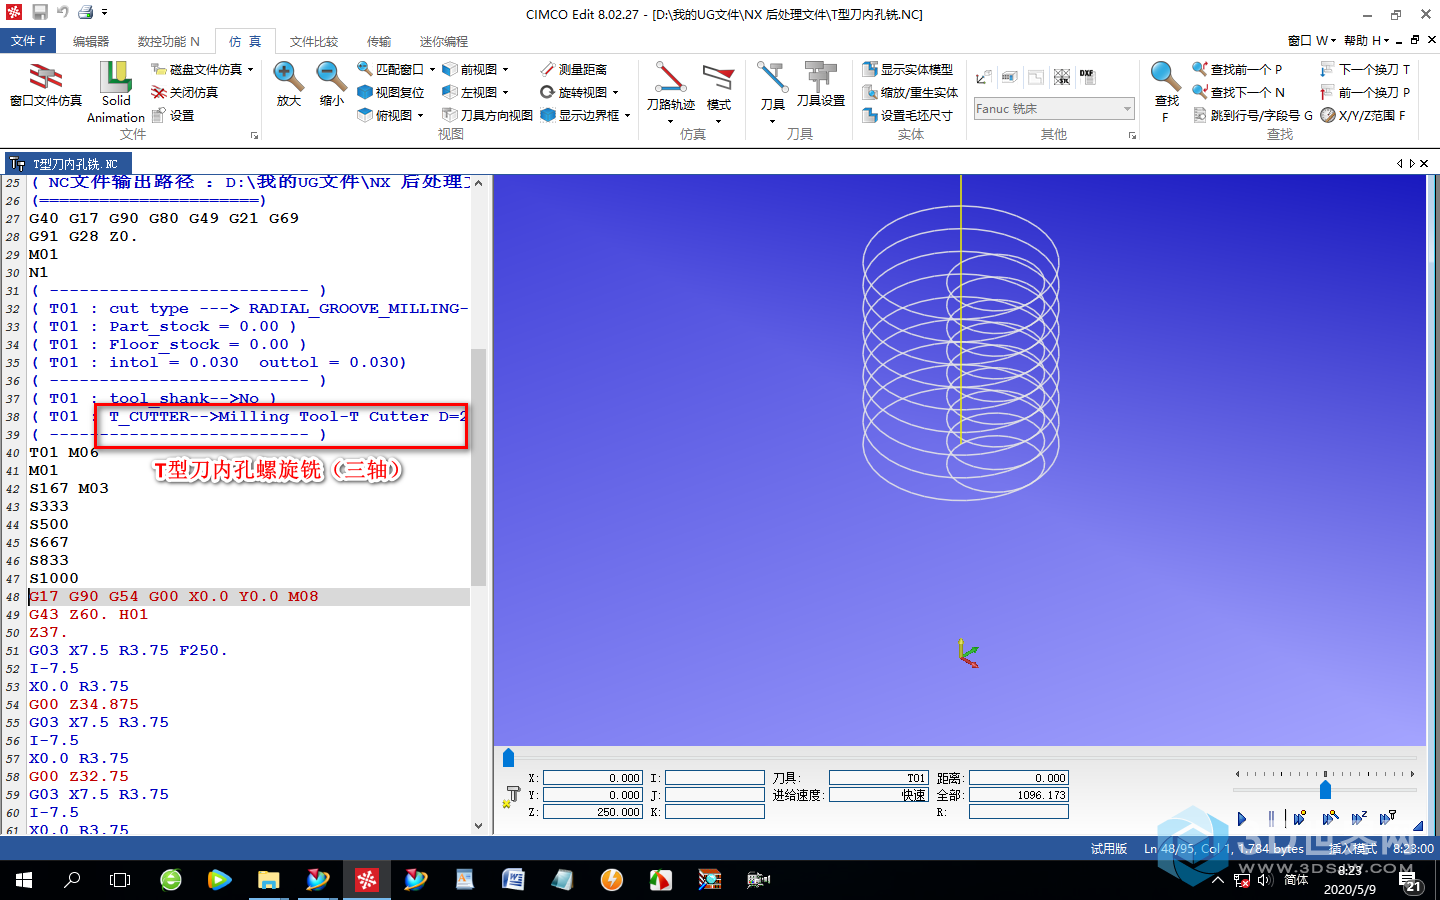Viewport: 1440px width, 900px height.
Task: Open 设置毛坯尺寸 stock size settings
Action: pos(908,115)
